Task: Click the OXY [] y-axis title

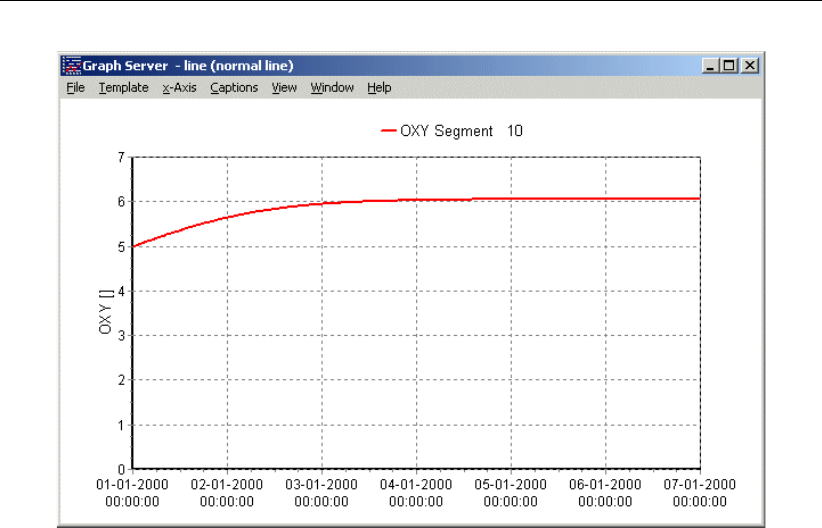Action: coord(105,311)
